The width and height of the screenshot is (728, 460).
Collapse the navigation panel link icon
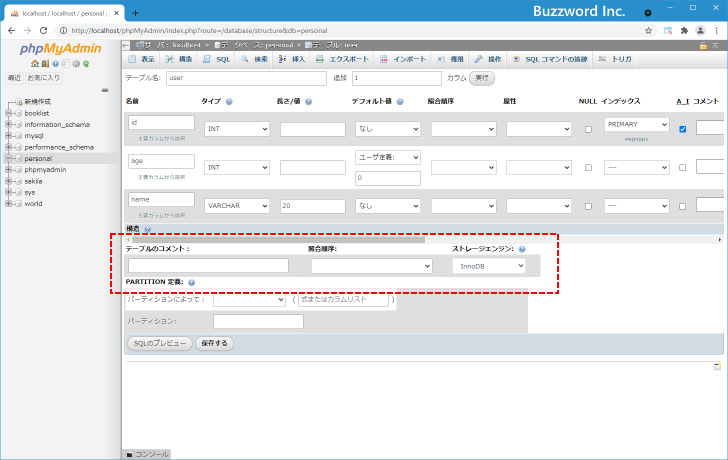pyautogui.click(x=105, y=90)
